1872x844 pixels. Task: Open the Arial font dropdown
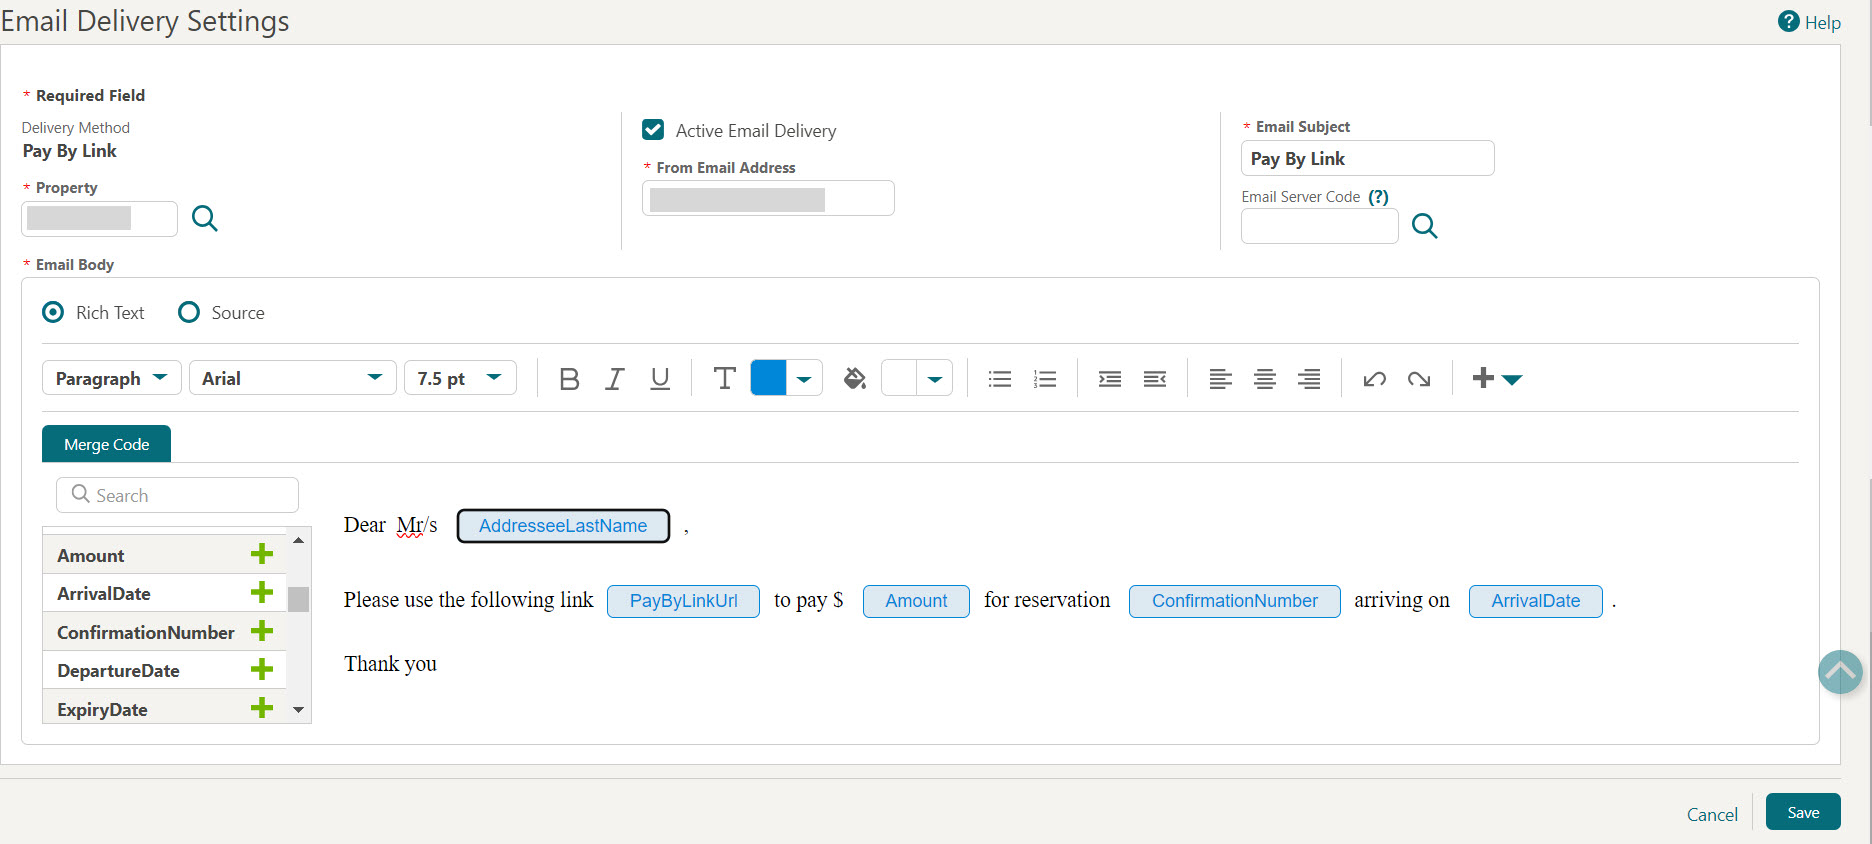tap(293, 378)
